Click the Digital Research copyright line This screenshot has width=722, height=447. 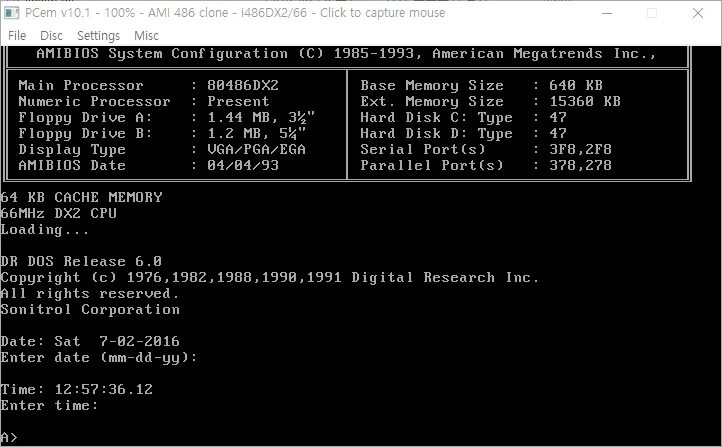point(269,277)
